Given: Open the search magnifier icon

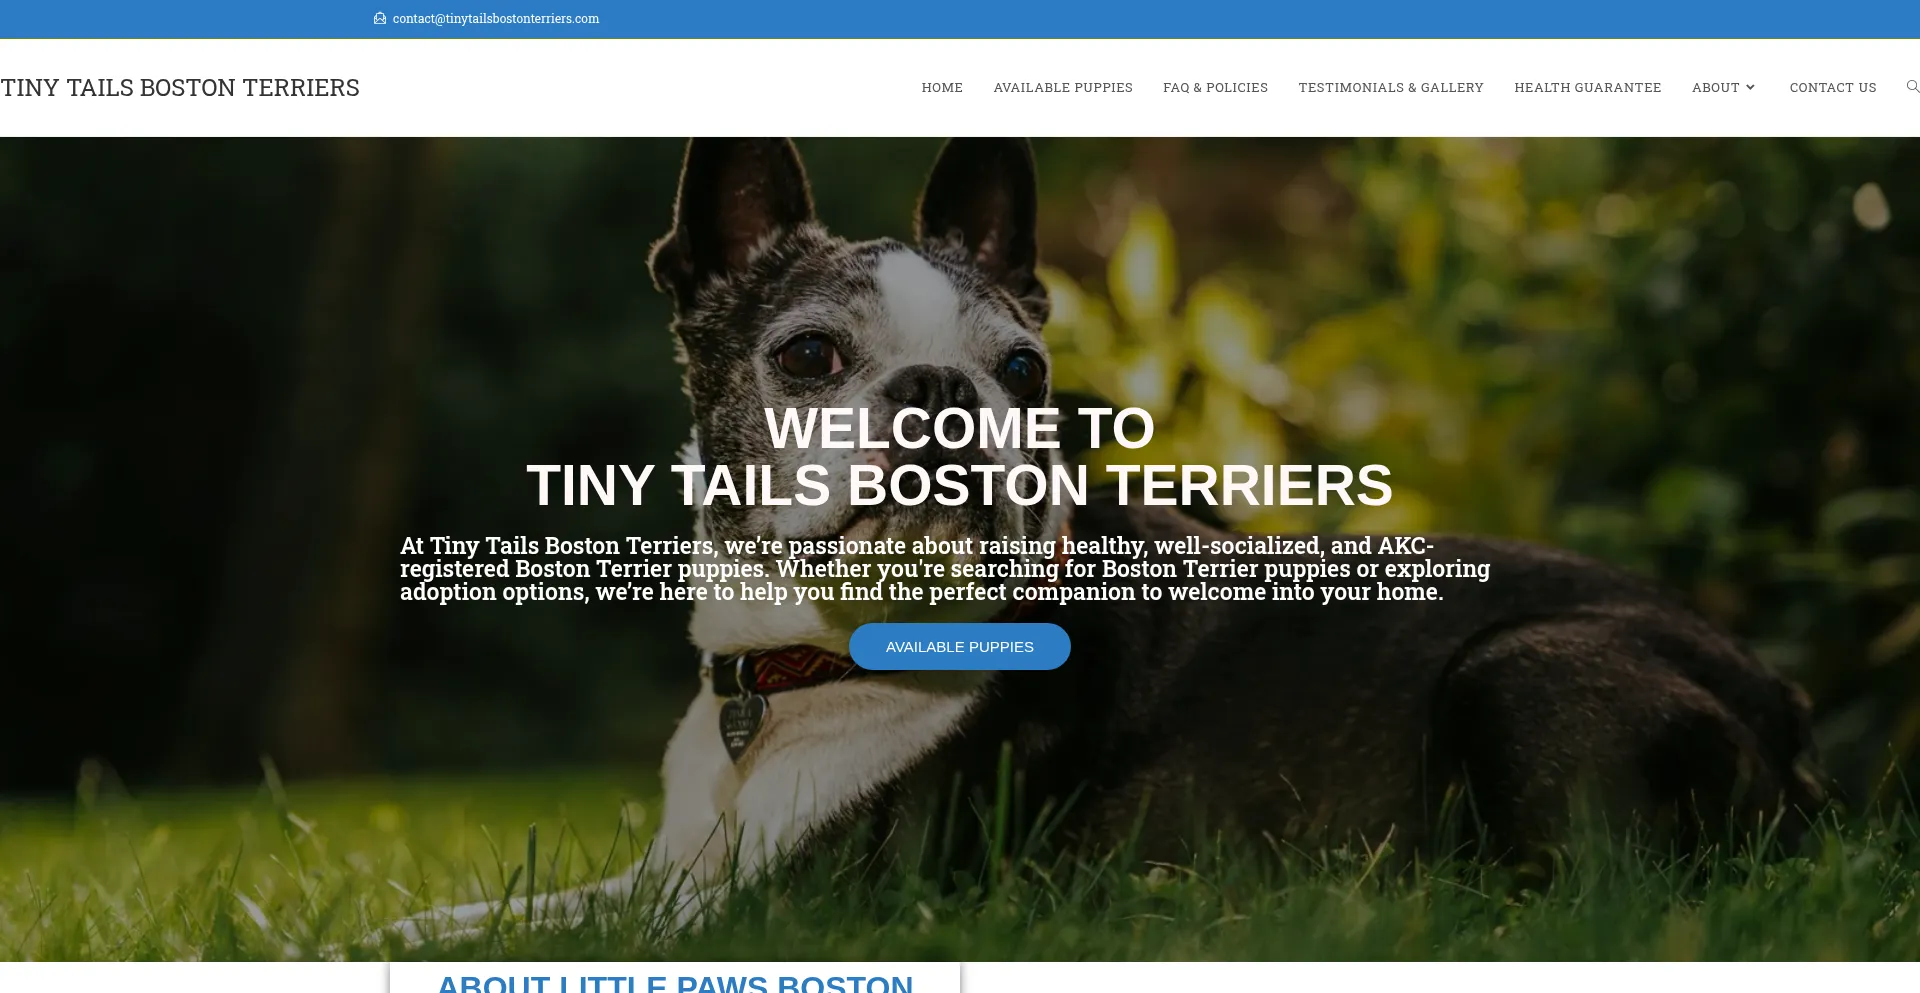Looking at the screenshot, I should 1912,87.
